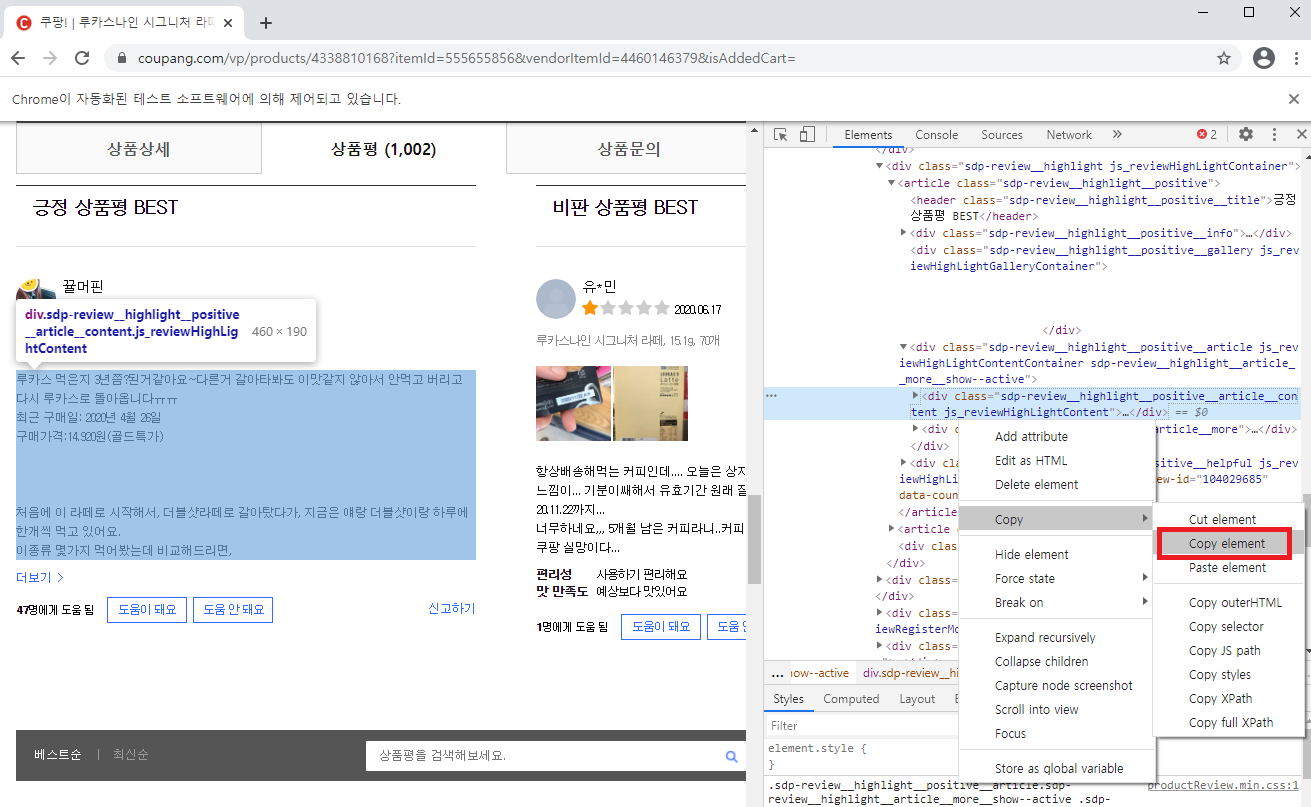1311x807 pixels.
Task: Choose Paste element in submenu
Action: pyautogui.click(x=1228, y=568)
